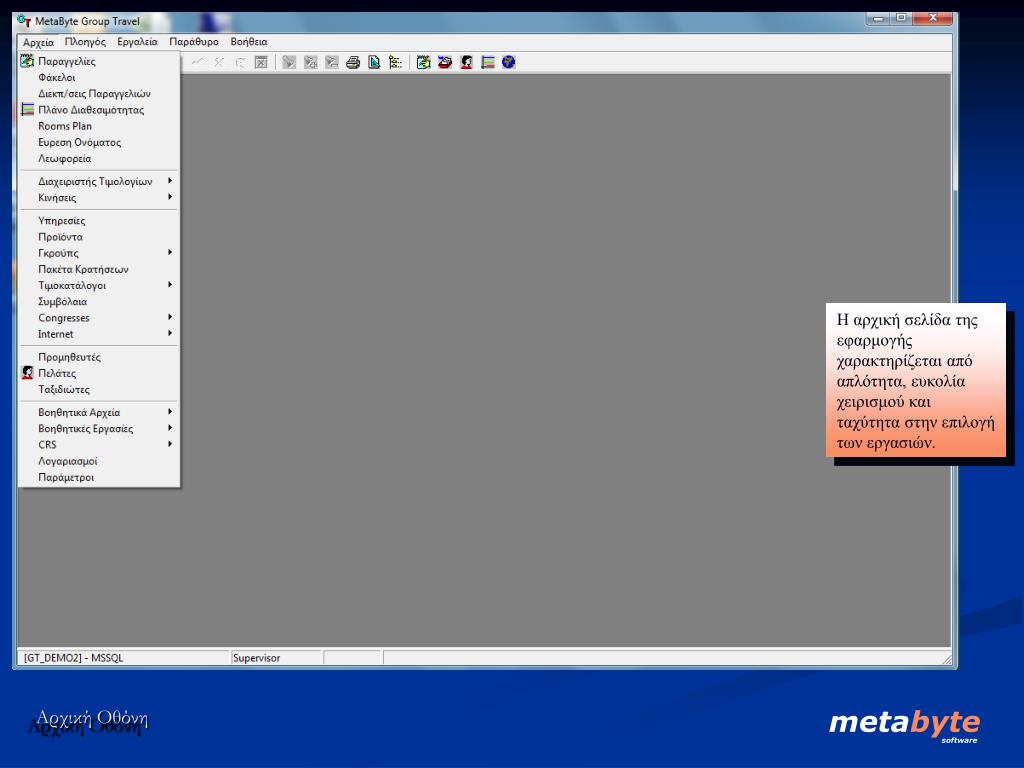The image size is (1024, 768).
Task: Click the Supervisor status bar entry
Action: (257, 658)
